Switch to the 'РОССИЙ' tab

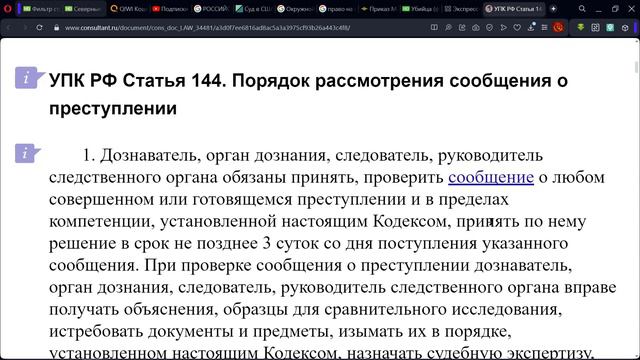pos(212,9)
